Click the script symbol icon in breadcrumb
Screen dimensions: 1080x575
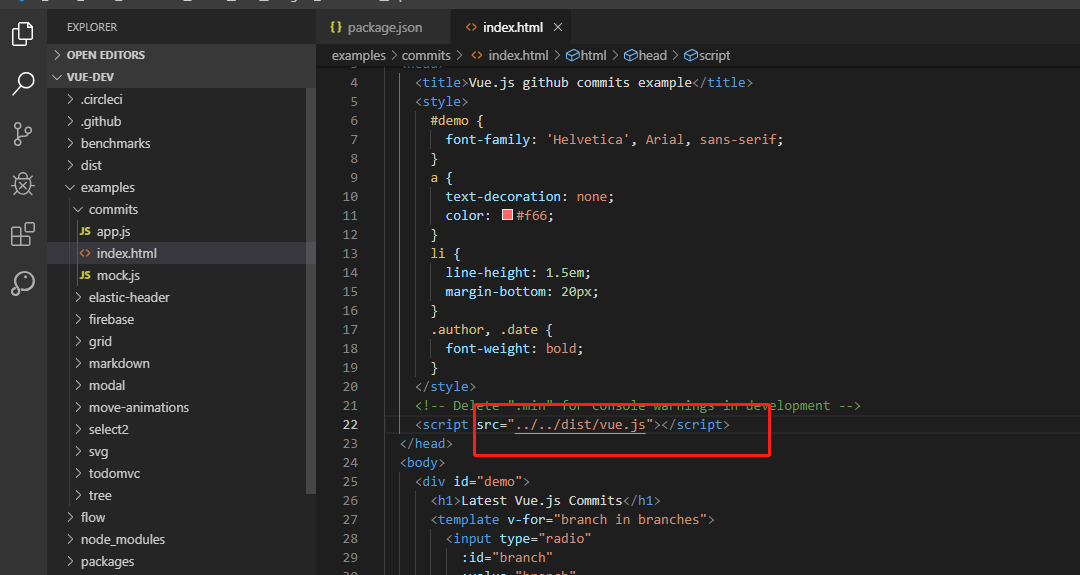691,56
